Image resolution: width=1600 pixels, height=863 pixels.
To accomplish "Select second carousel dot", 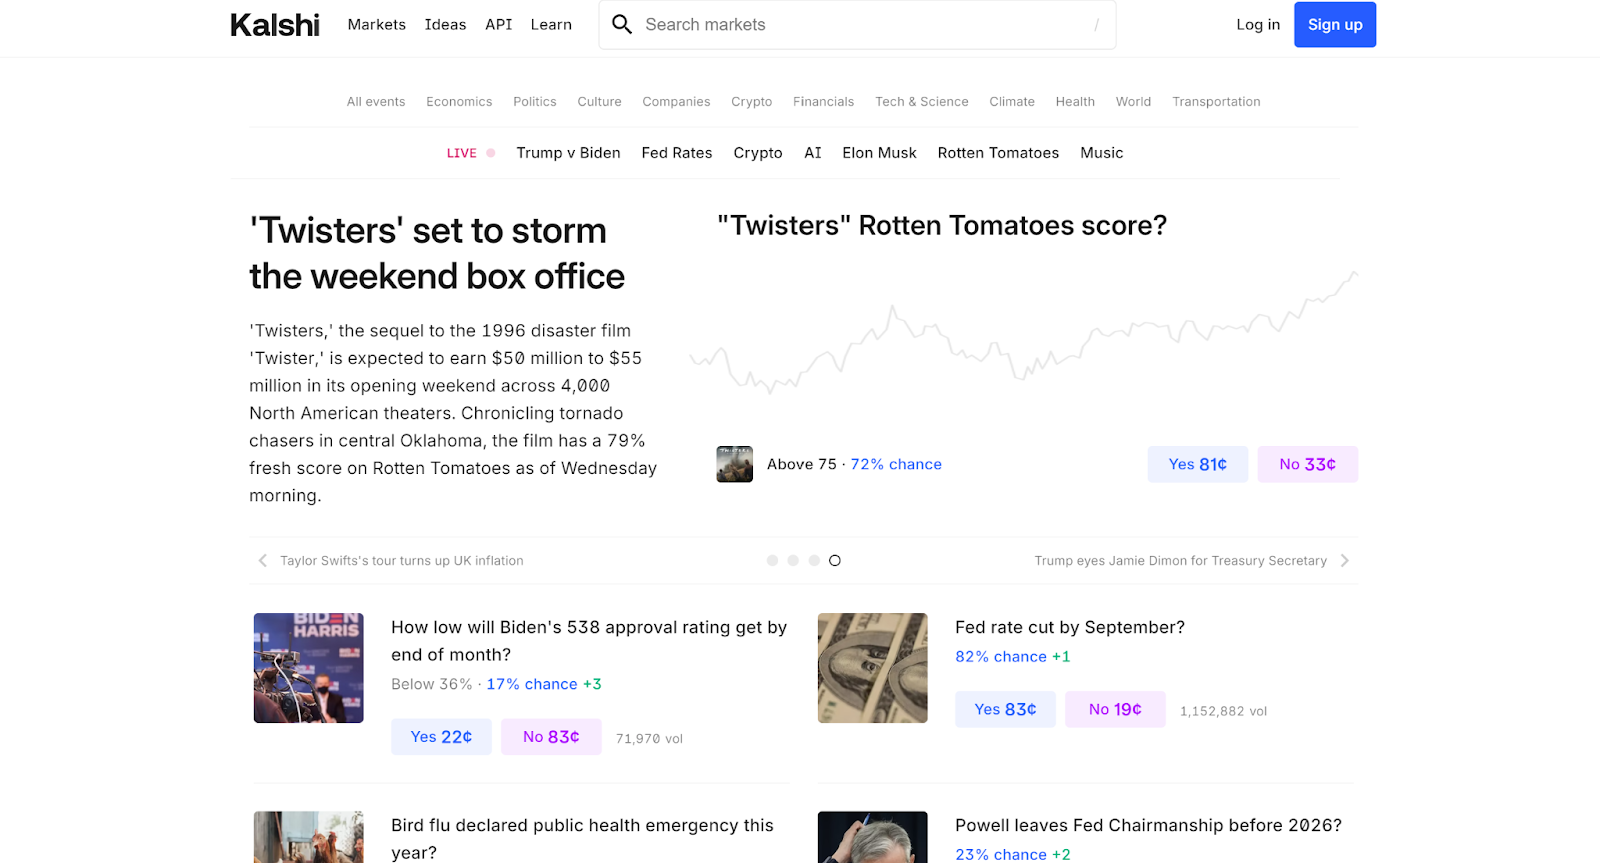I will pyautogui.click(x=793, y=561).
